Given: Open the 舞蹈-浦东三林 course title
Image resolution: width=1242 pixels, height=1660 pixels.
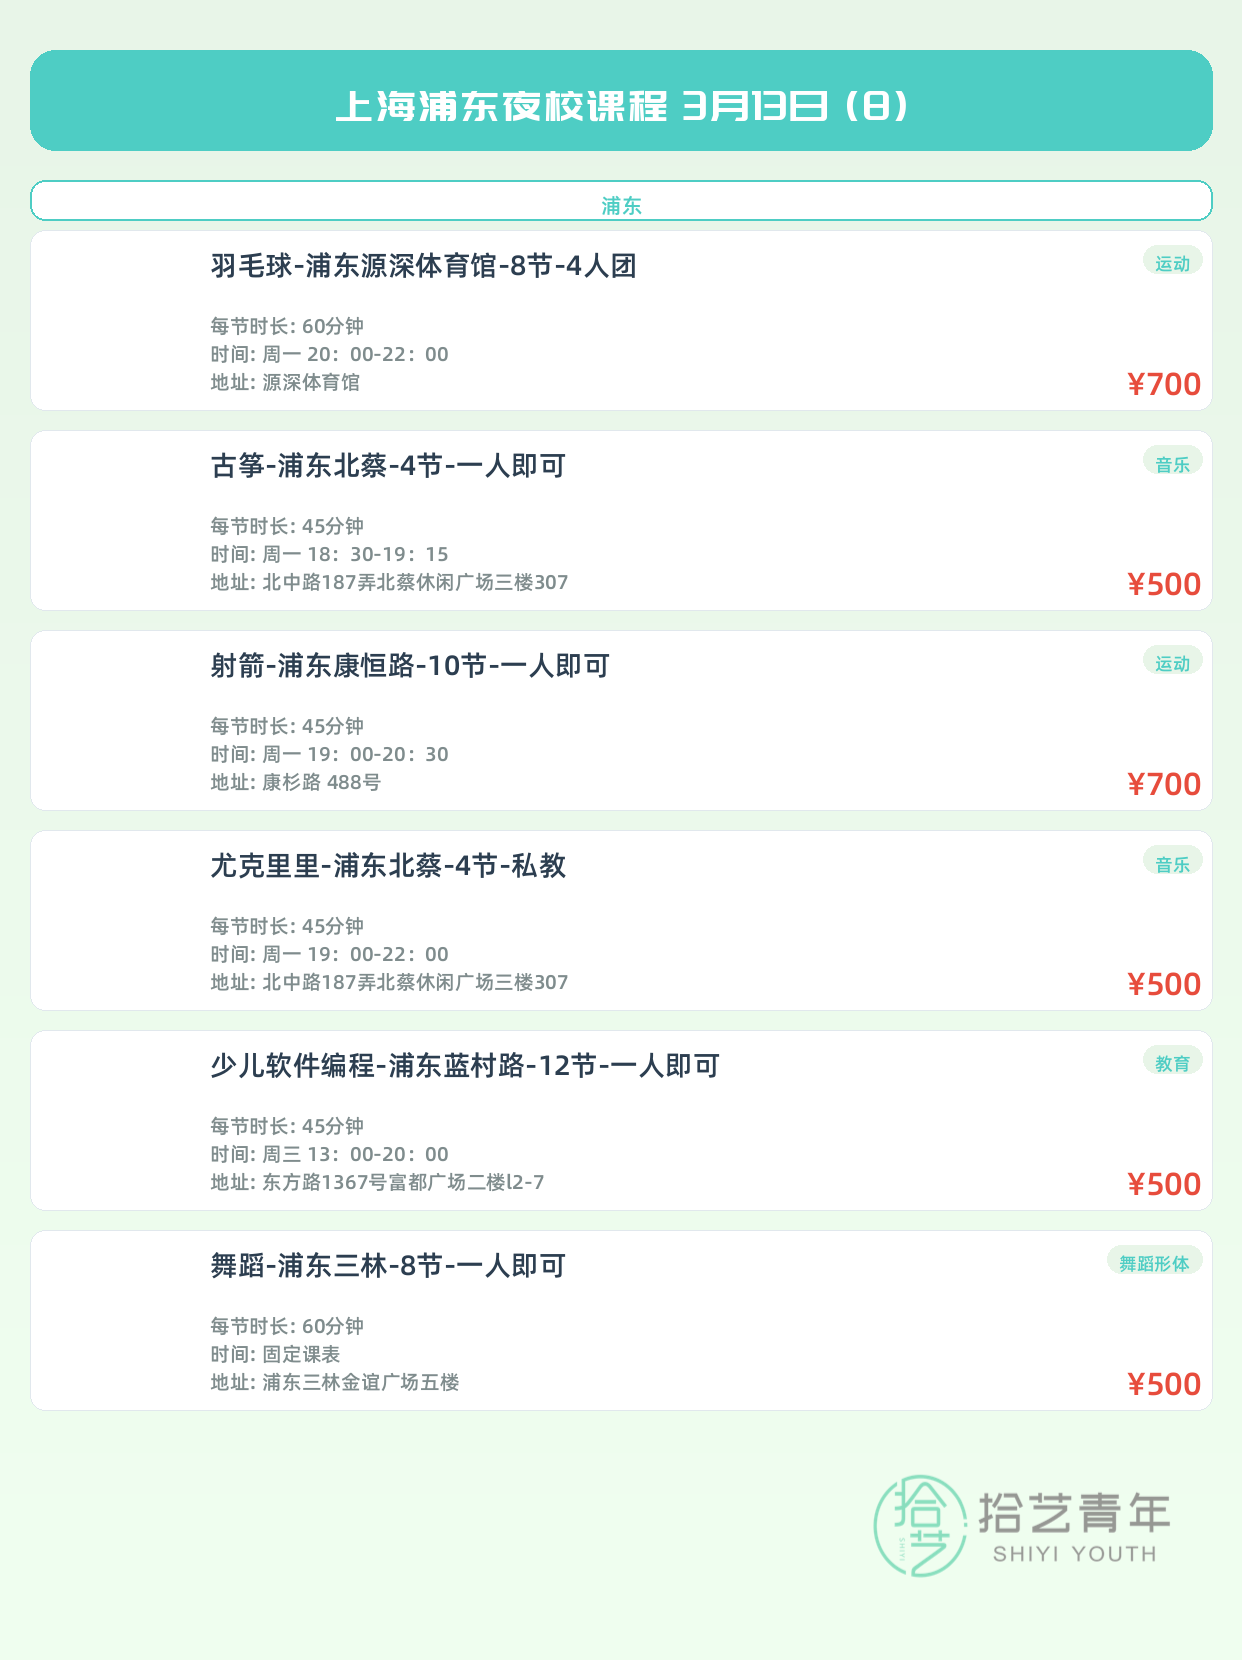Looking at the screenshot, I should click(388, 1266).
